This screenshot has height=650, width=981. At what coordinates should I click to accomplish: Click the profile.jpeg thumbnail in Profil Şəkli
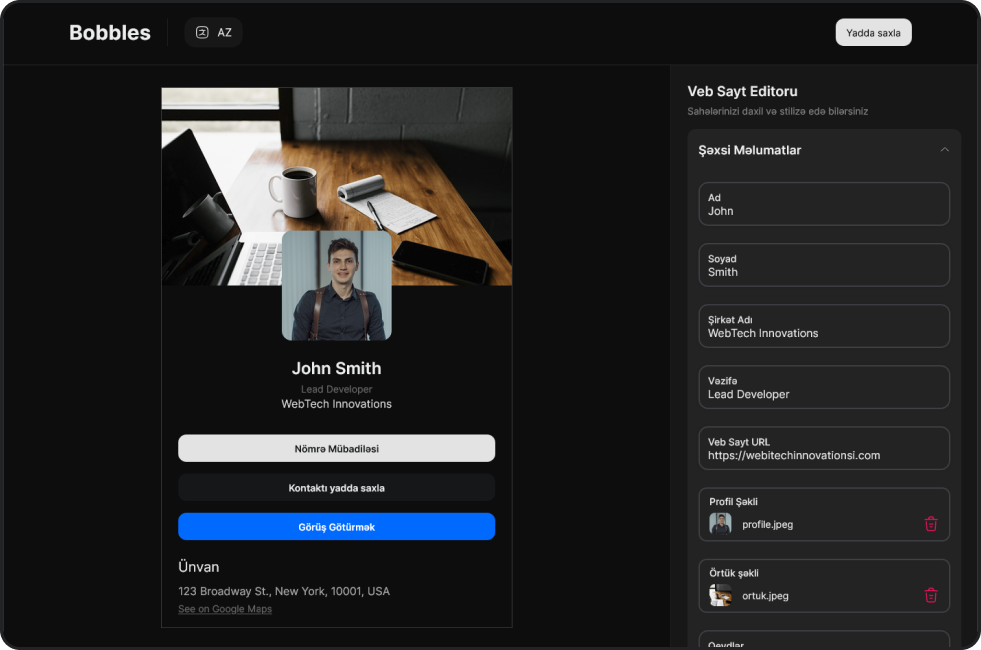[720, 524]
